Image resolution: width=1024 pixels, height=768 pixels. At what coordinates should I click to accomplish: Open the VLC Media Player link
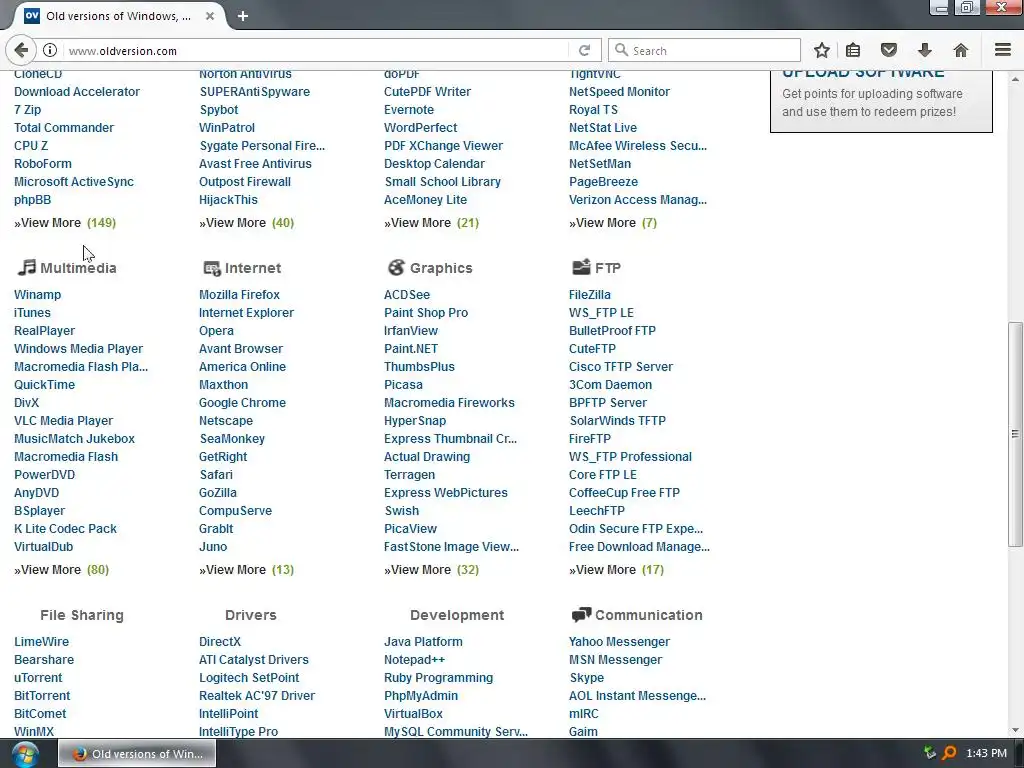point(63,421)
